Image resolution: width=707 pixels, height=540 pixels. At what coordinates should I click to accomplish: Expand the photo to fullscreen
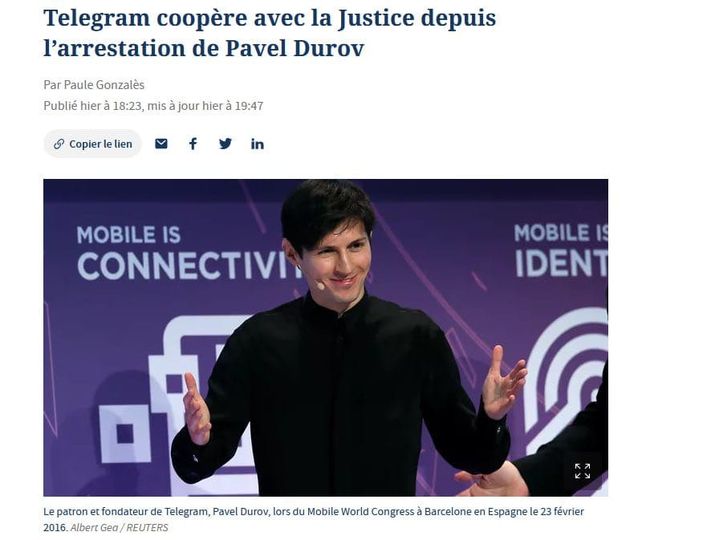pyautogui.click(x=583, y=471)
